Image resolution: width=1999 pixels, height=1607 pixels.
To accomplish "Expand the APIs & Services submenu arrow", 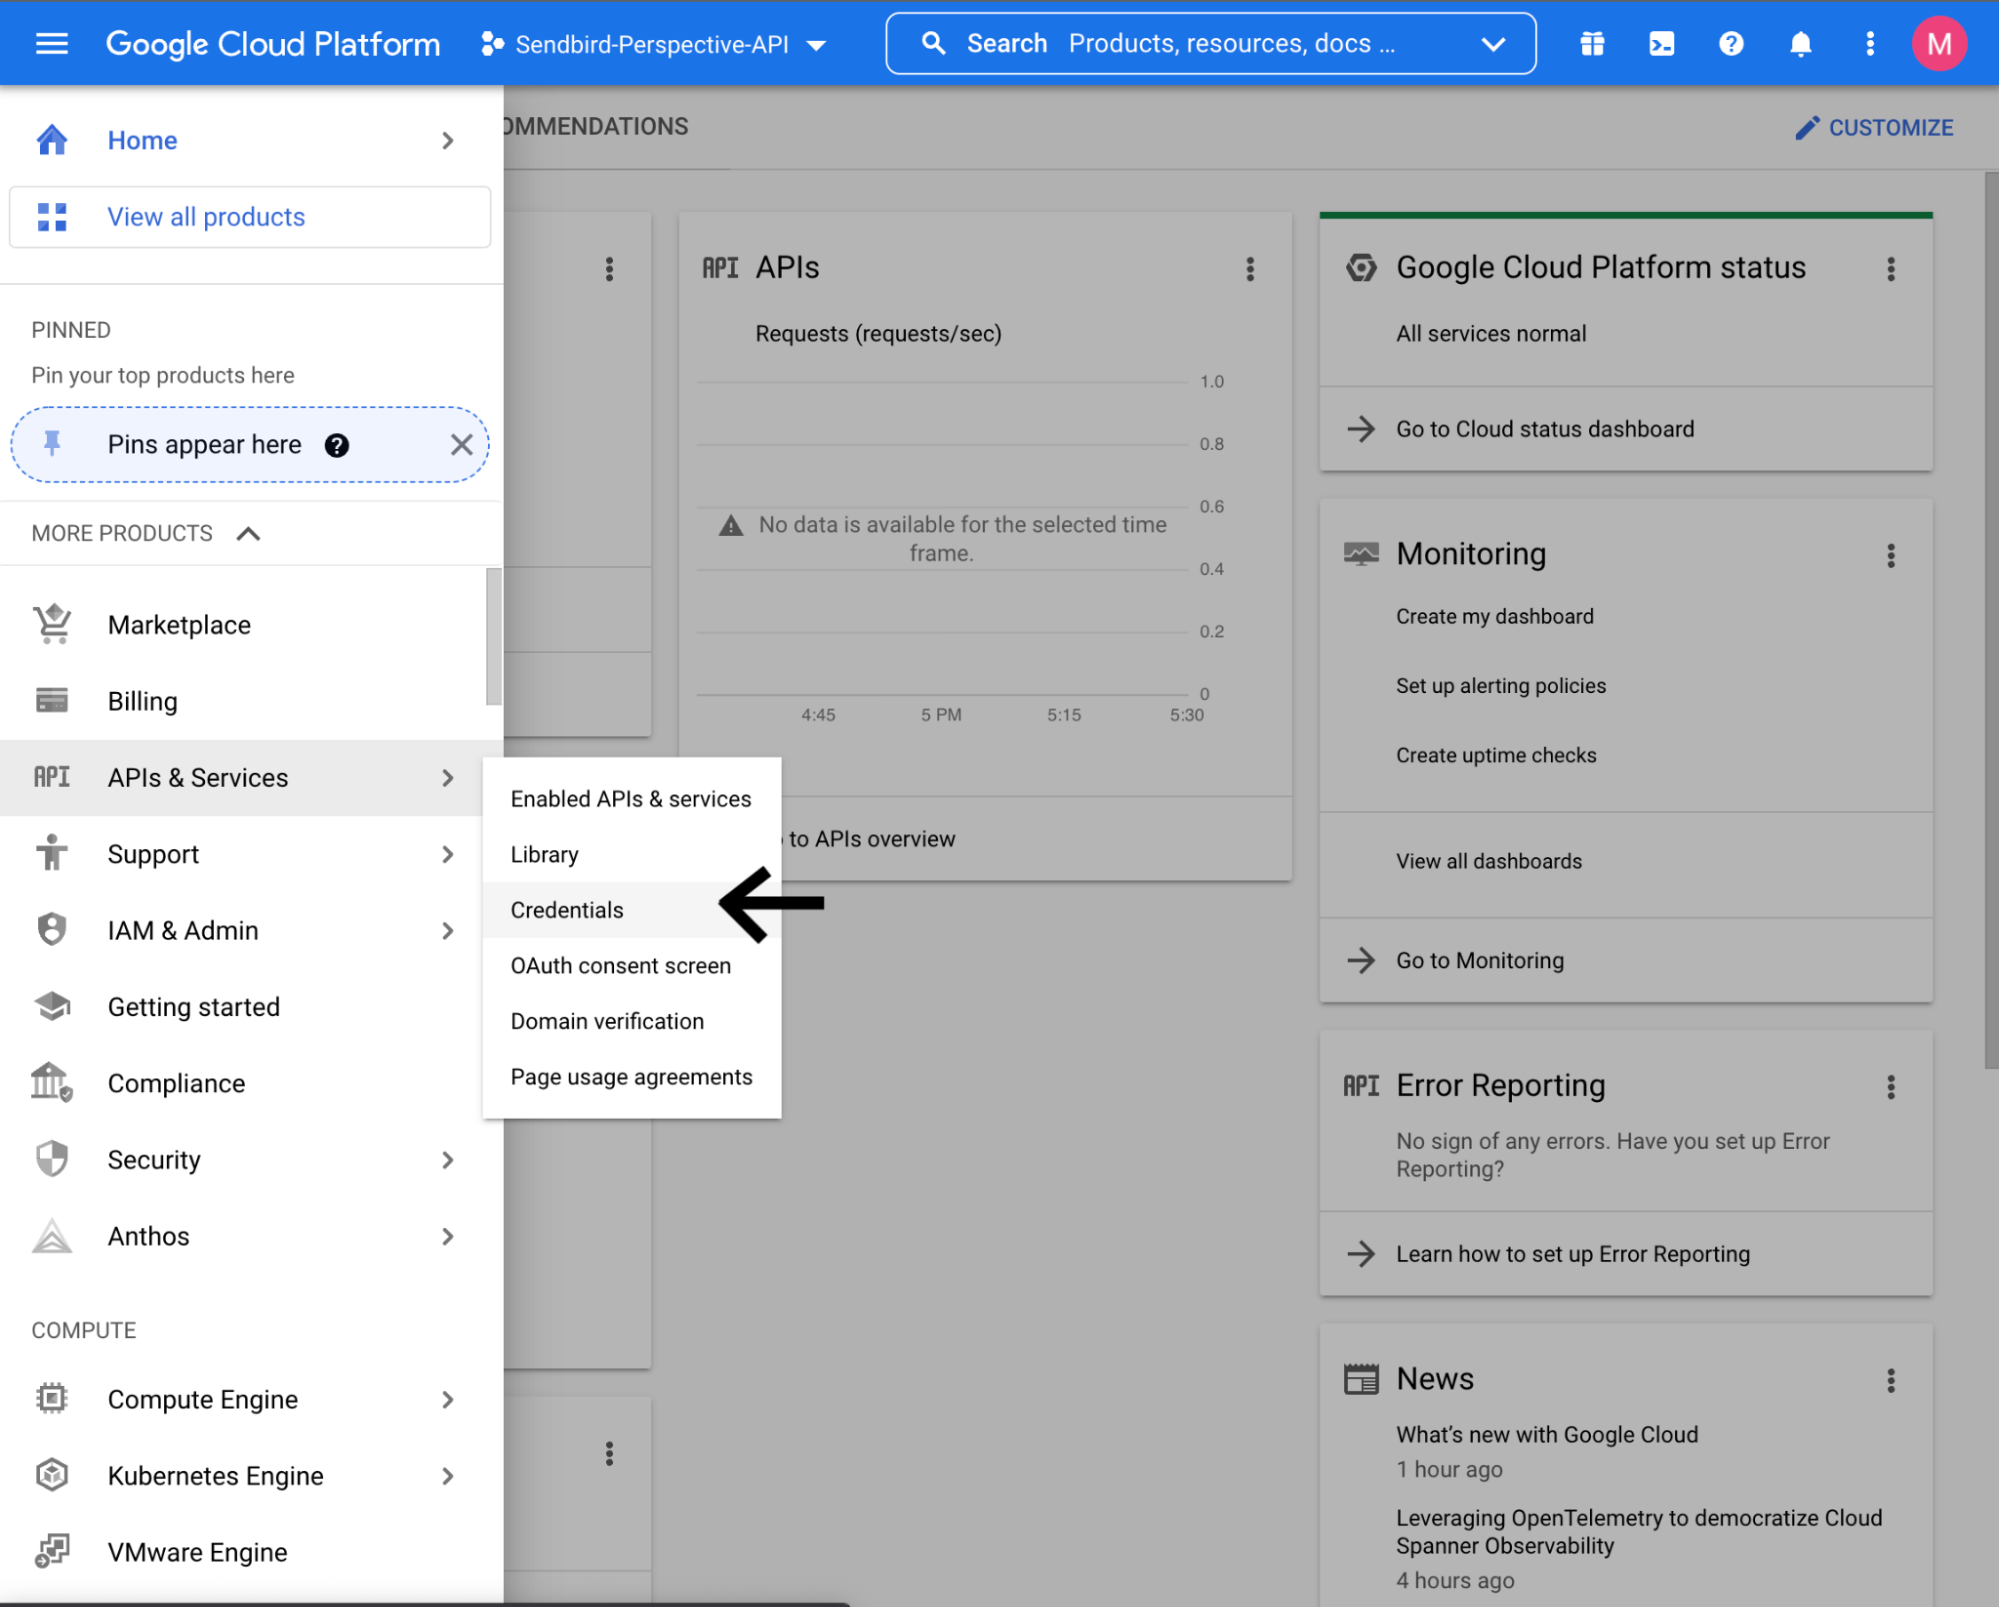I will point(448,778).
